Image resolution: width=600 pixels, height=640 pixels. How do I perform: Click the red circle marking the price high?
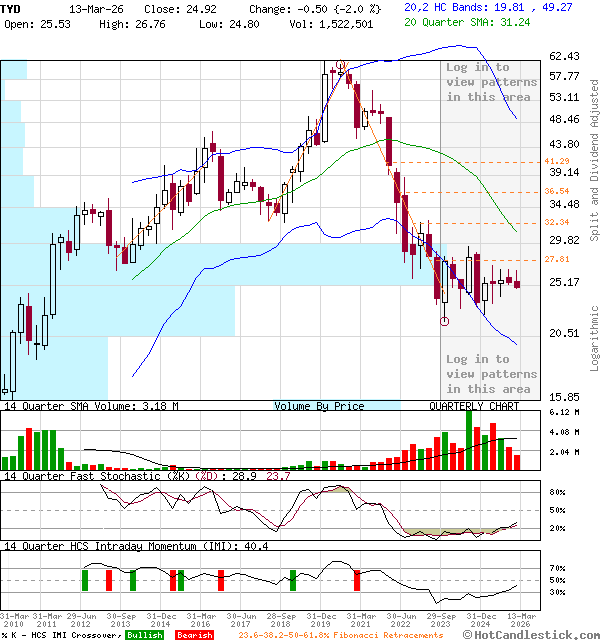[x=341, y=67]
